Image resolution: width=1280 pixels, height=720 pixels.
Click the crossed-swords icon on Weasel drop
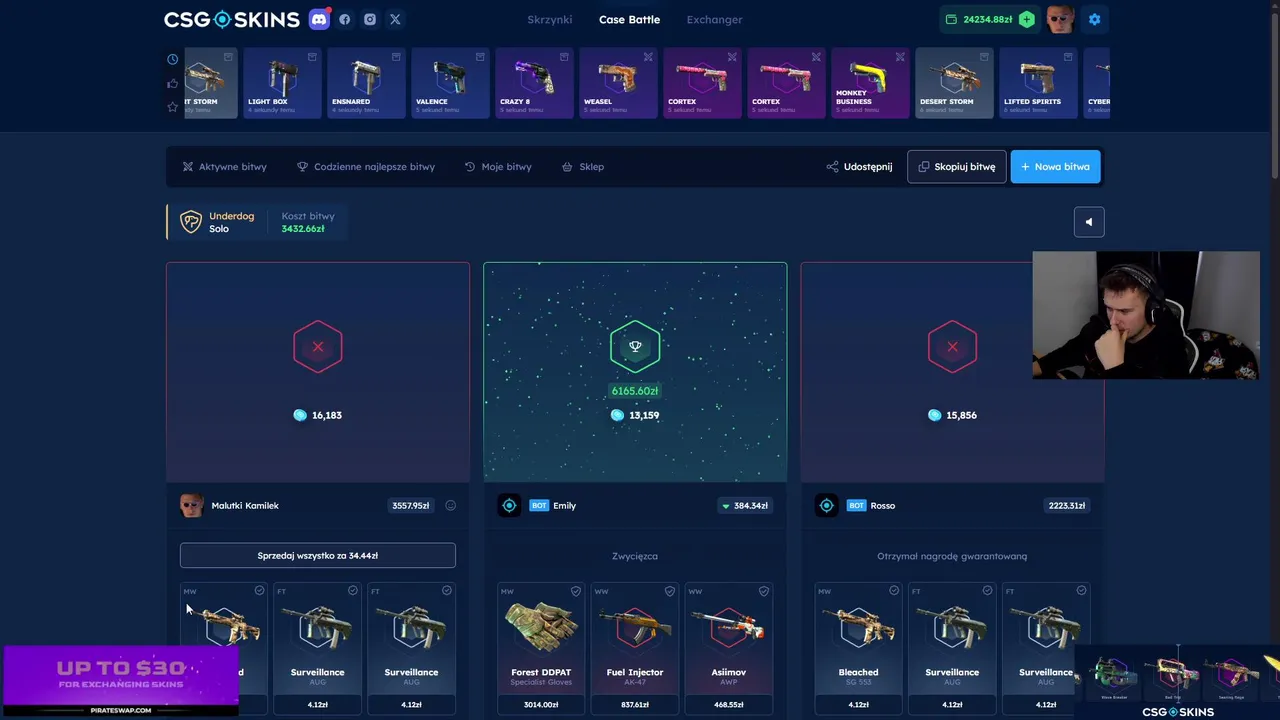[x=648, y=57]
